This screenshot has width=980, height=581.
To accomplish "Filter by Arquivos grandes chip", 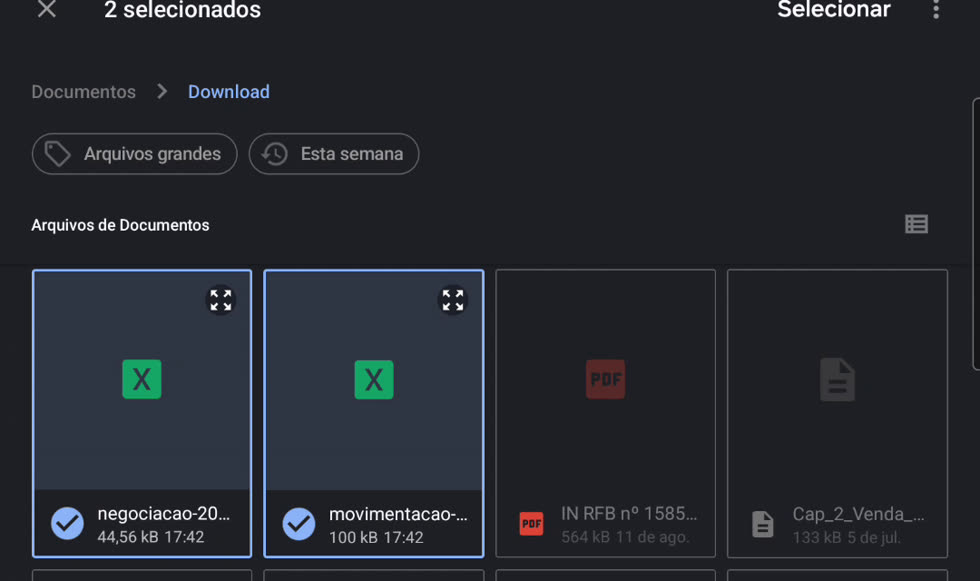I will tap(134, 154).
